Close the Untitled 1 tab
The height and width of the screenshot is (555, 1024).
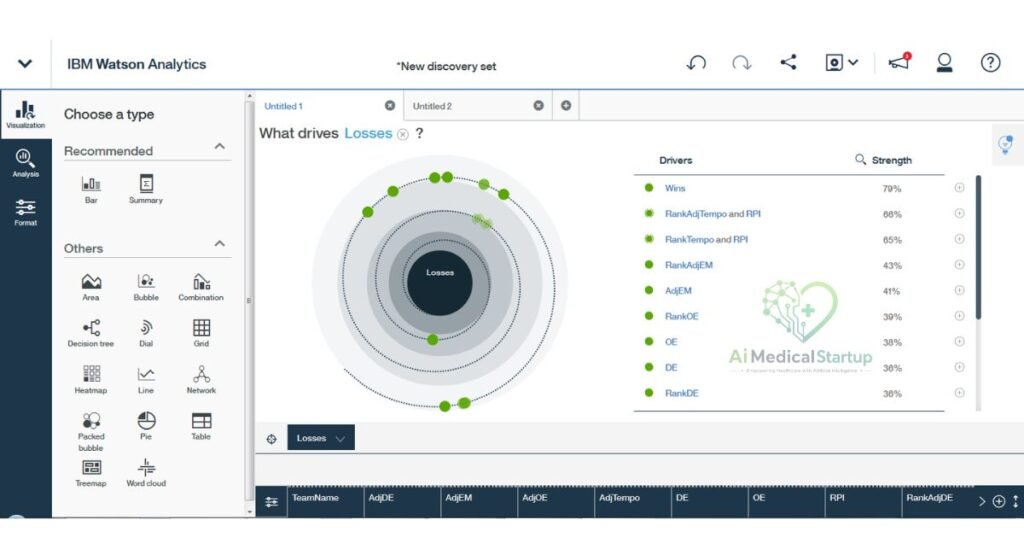(390, 105)
